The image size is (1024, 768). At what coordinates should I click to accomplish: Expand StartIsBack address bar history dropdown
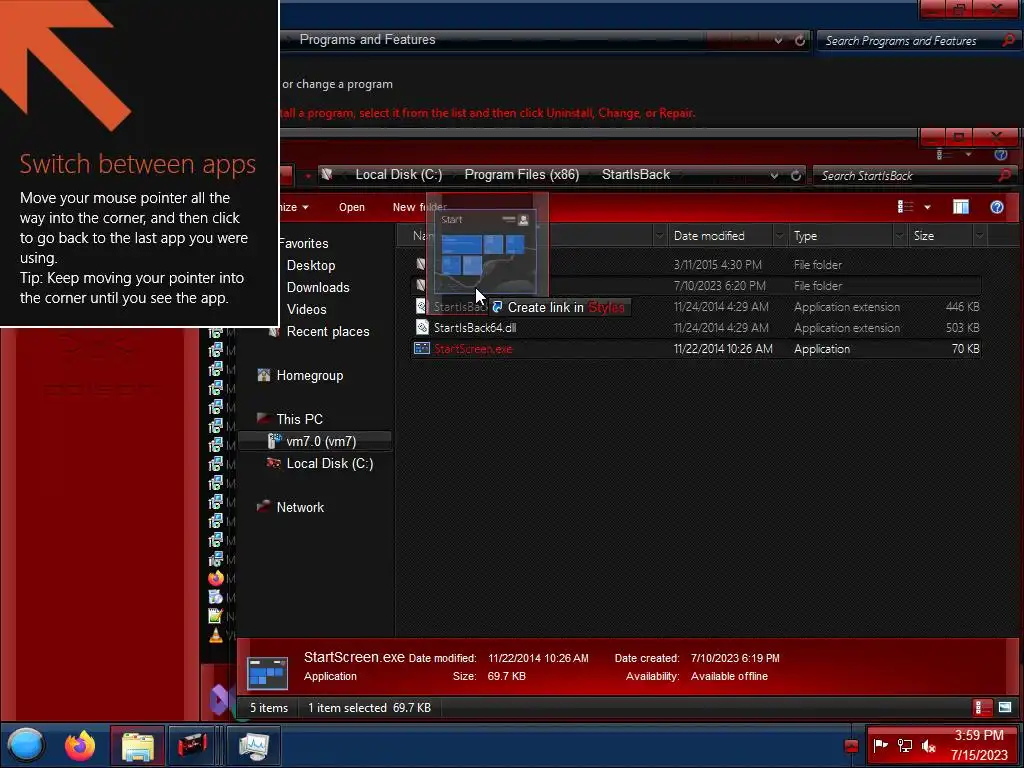coord(774,175)
